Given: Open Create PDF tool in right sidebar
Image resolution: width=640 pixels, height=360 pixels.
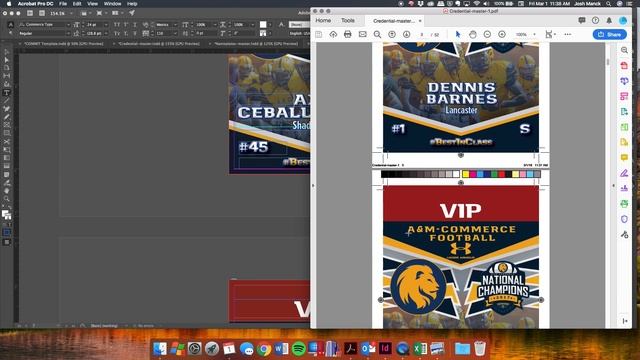Looking at the screenshot, I should (624, 65).
